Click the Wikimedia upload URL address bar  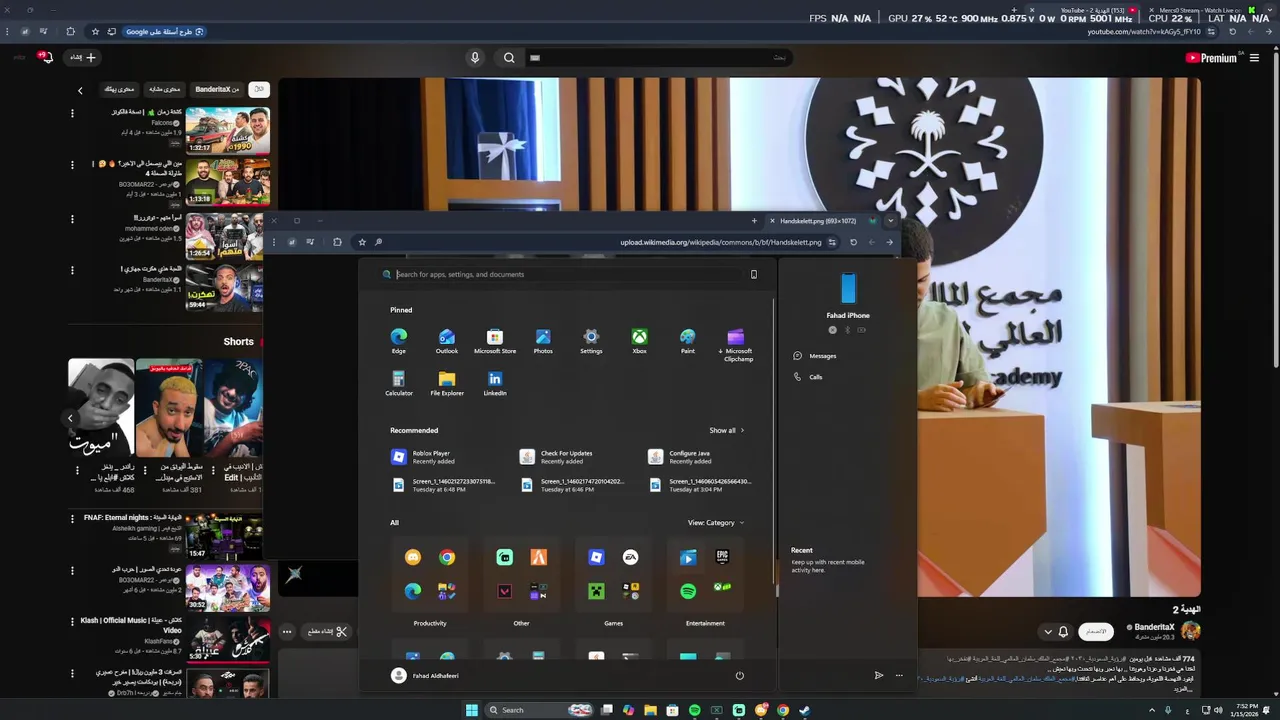coord(720,242)
